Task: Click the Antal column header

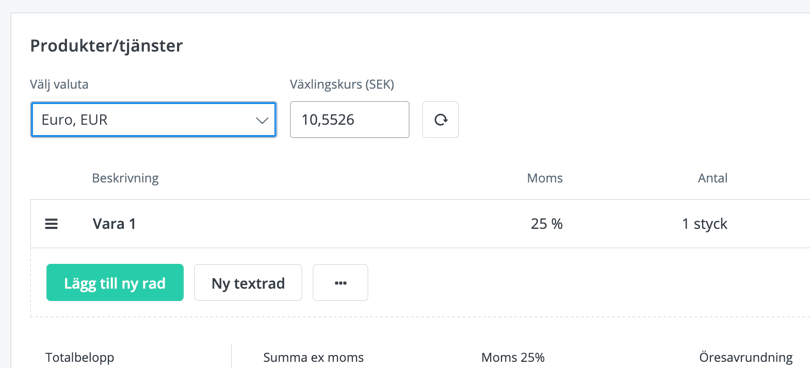Action: pos(712,178)
